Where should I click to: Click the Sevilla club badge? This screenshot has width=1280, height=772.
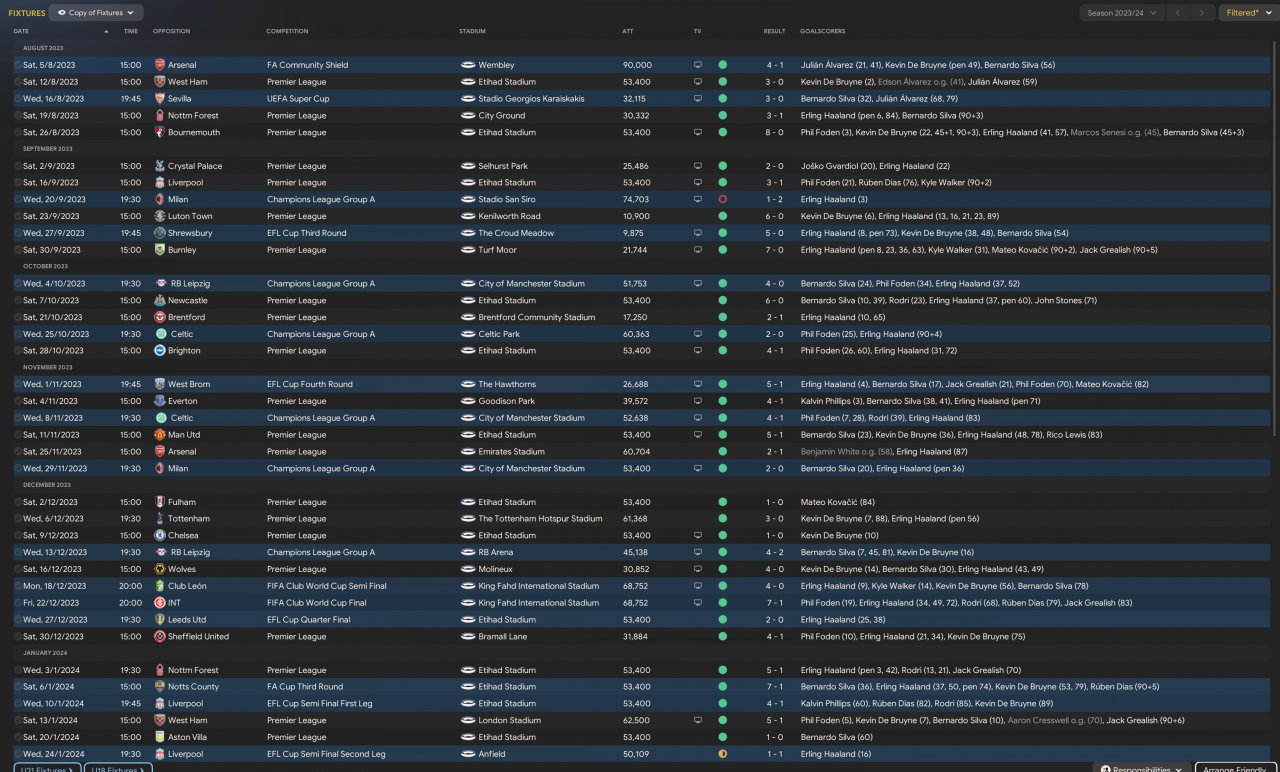[x=159, y=99]
